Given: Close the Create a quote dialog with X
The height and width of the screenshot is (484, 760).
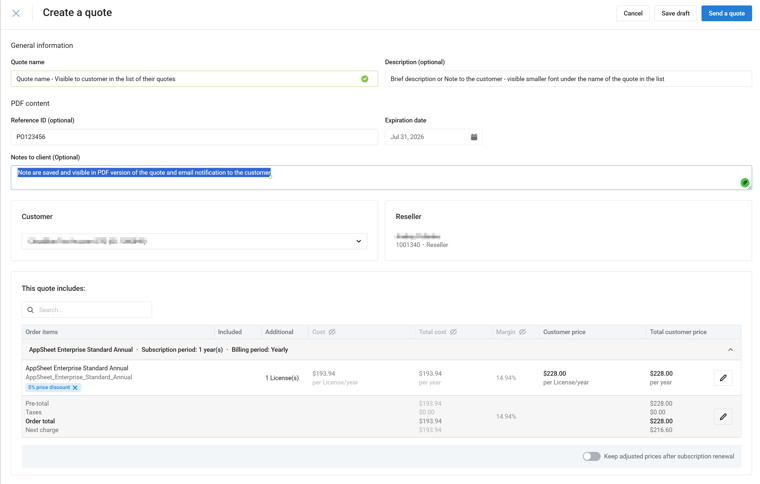Looking at the screenshot, I should (x=16, y=13).
